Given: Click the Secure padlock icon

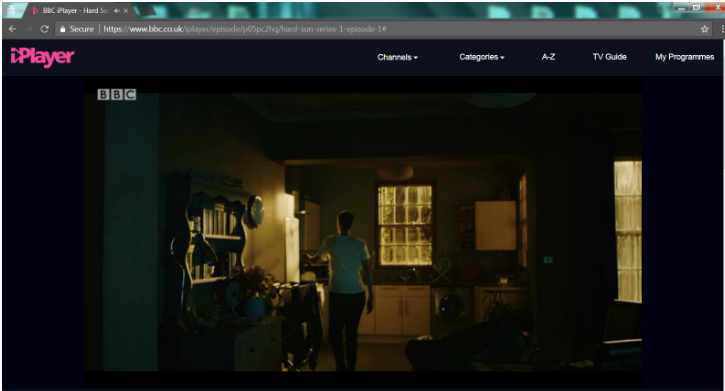Looking at the screenshot, I should click(63, 29).
